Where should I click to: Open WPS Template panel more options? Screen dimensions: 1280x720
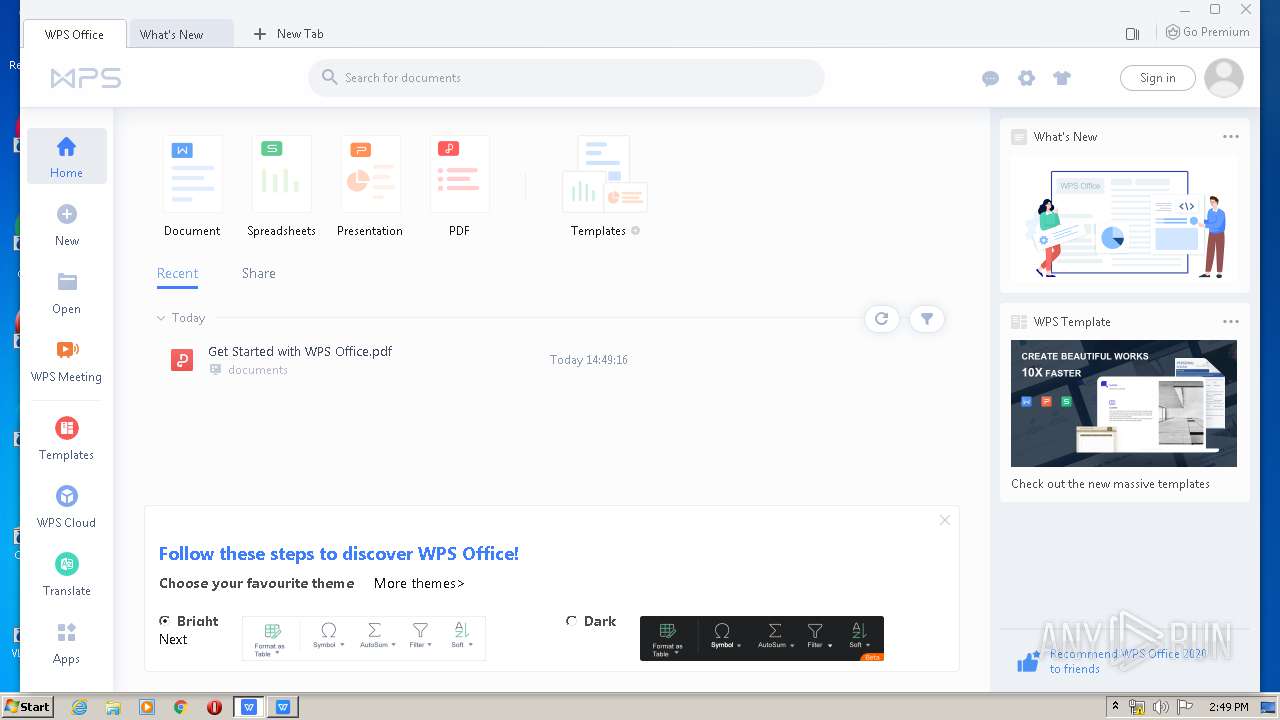coord(1231,322)
